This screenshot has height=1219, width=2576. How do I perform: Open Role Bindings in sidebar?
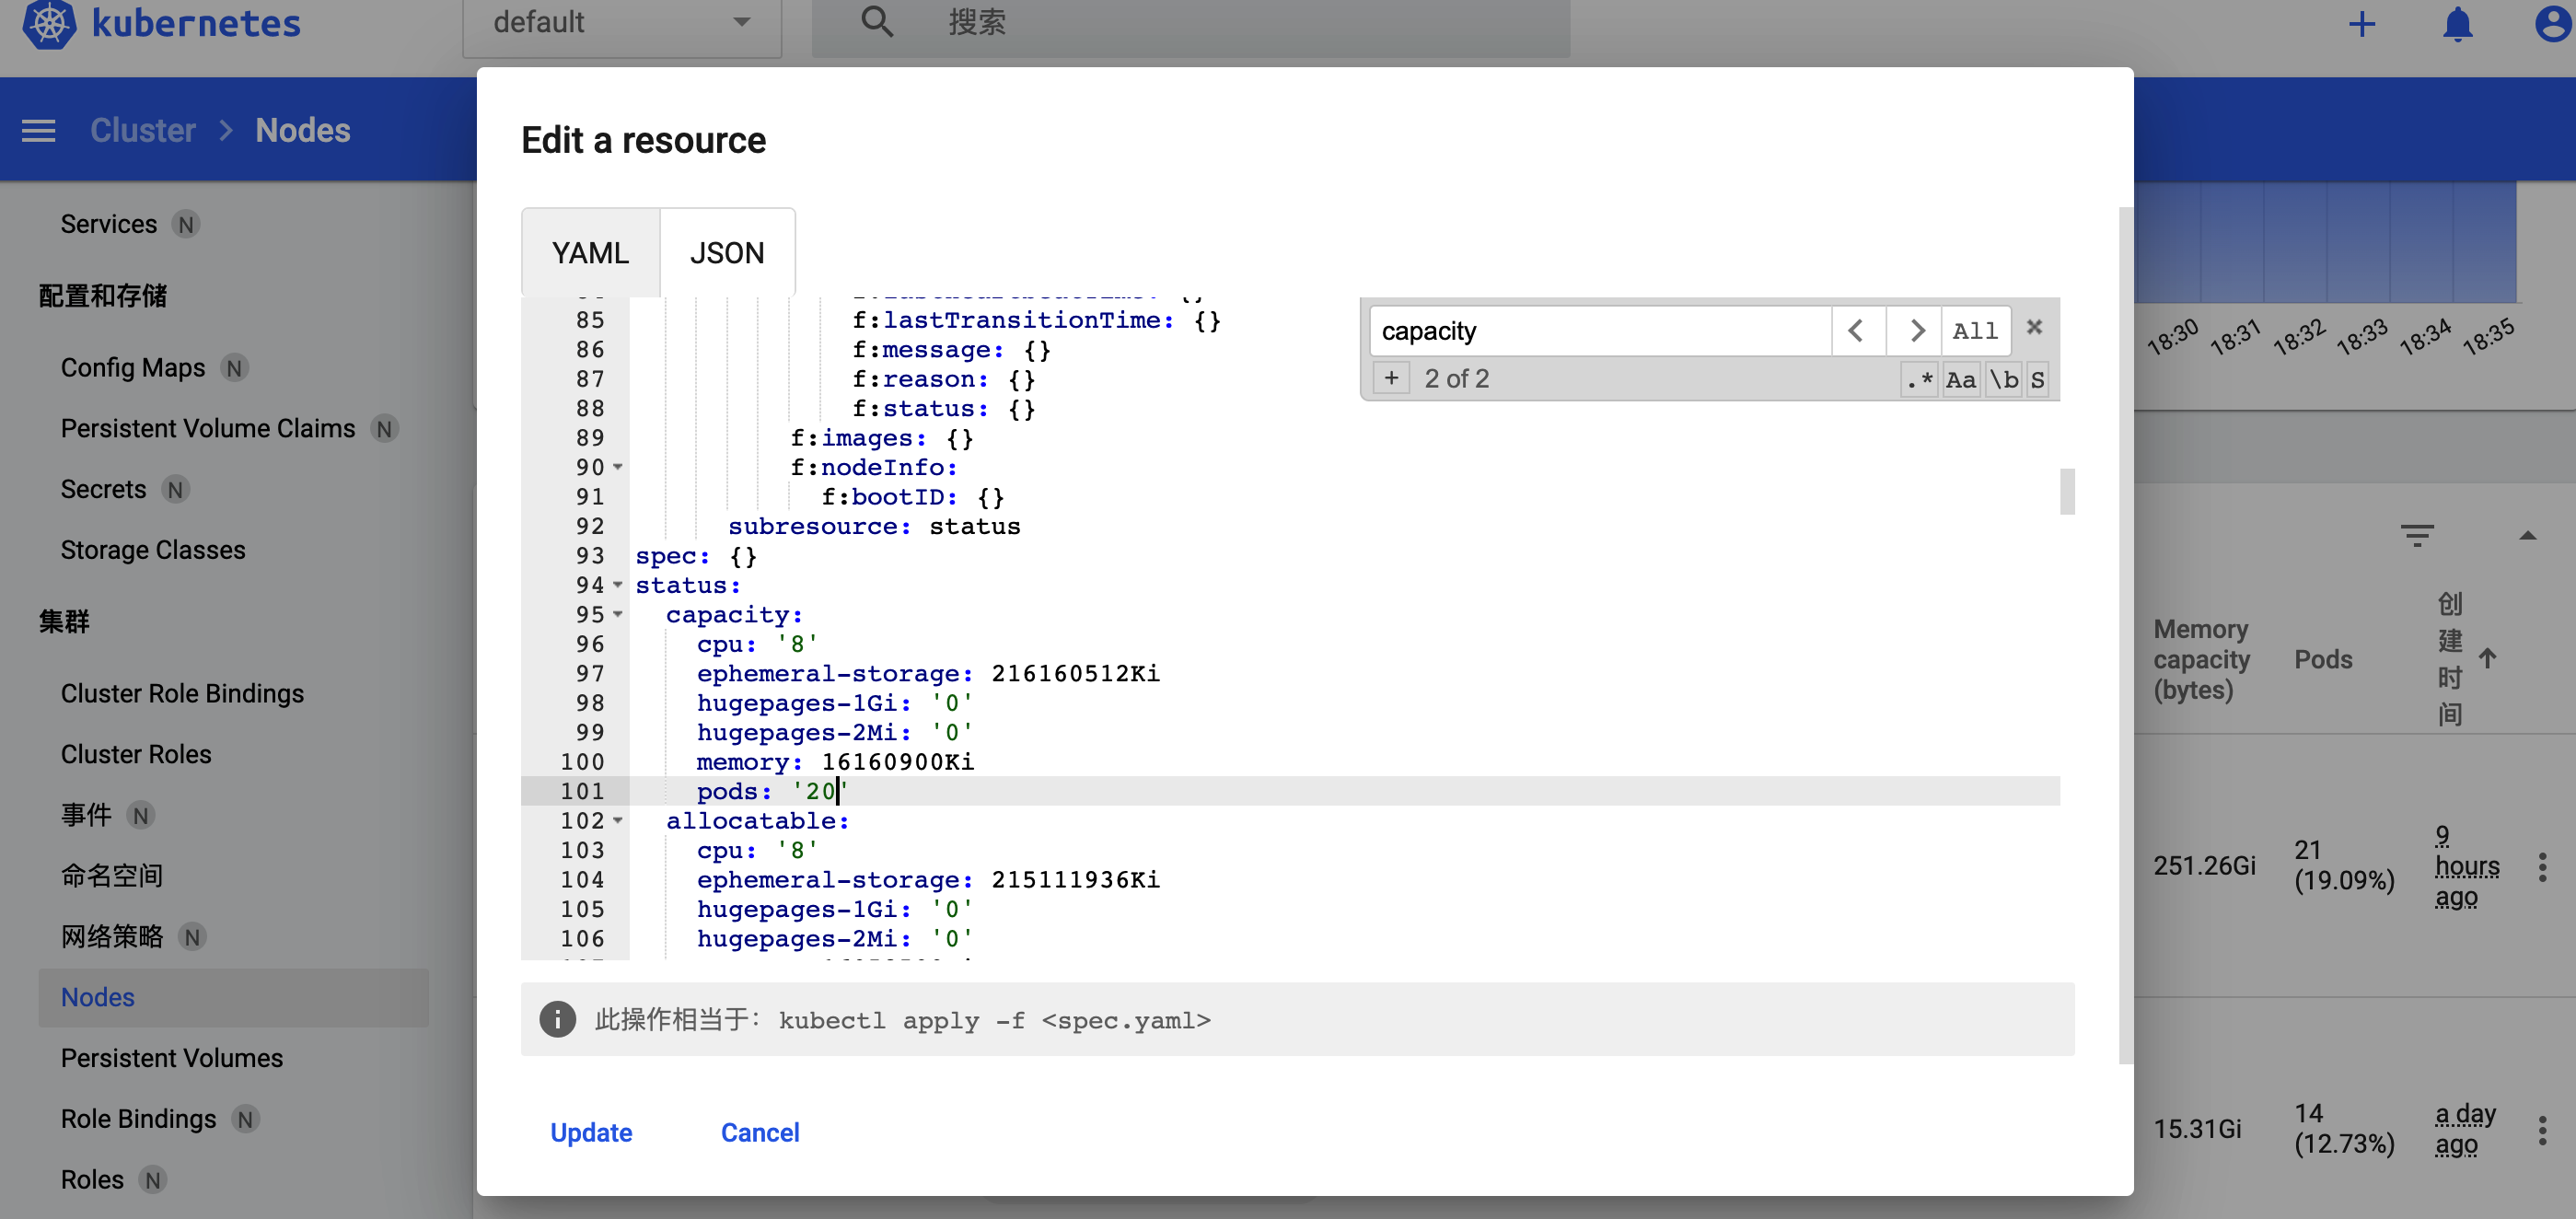138,1119
